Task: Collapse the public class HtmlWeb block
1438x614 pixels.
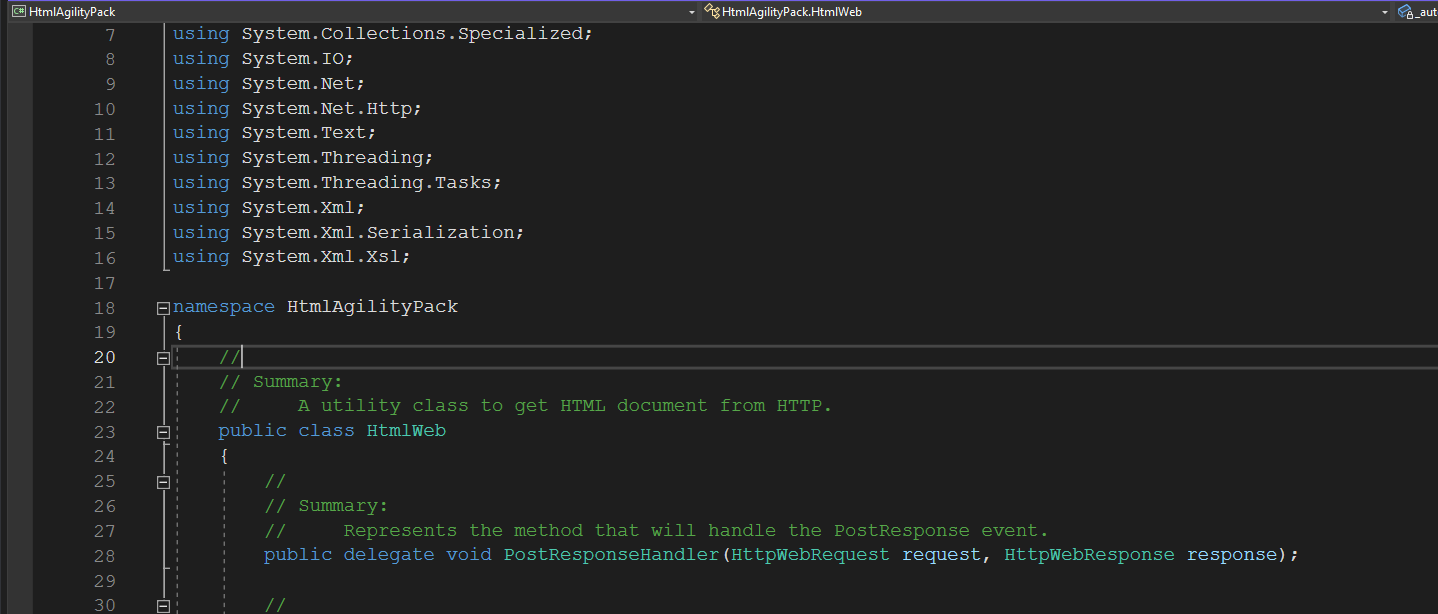Action: click(163, 432)
